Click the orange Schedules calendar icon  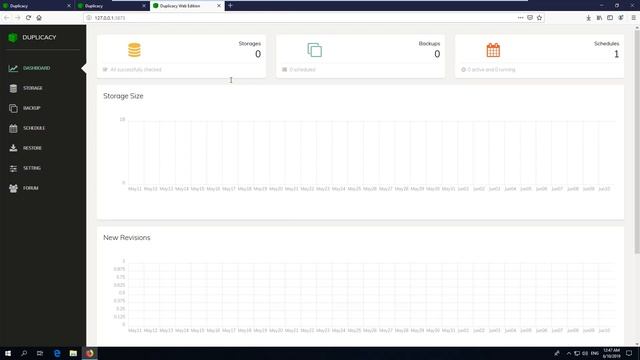[493, 50]
